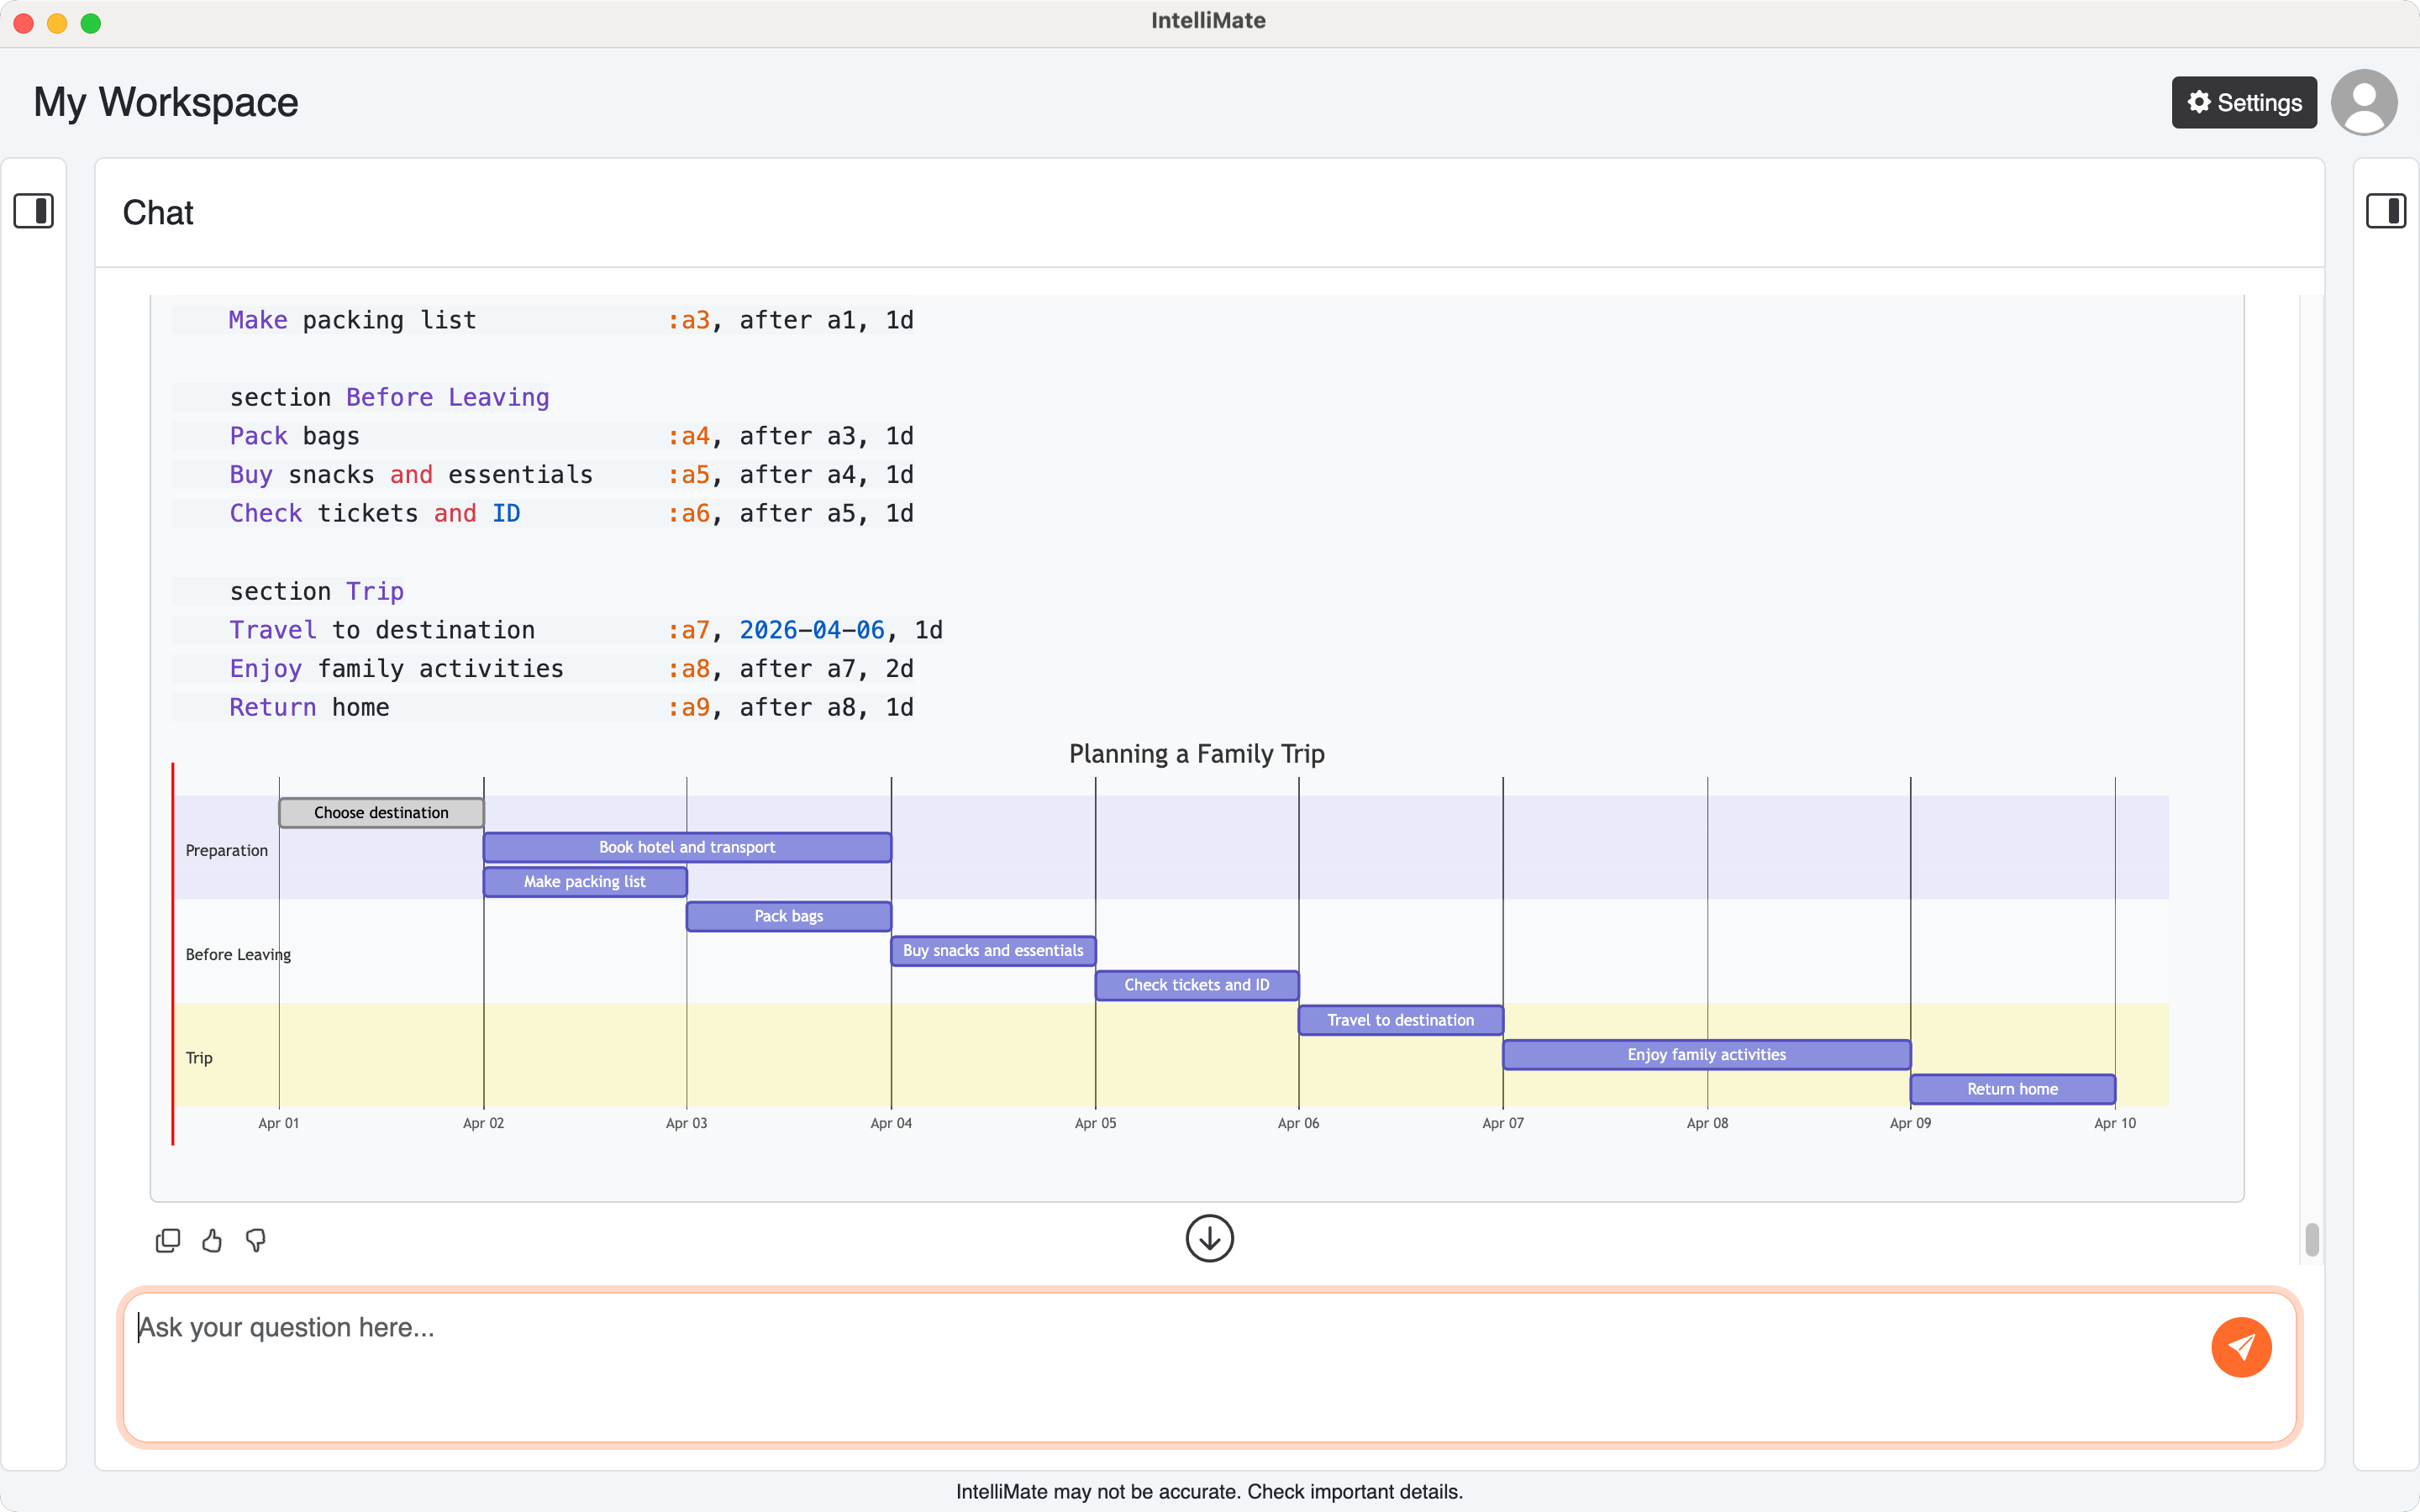Select the Chat tab header
This screenshot has width=2420, height=1512.
point(158,212)
